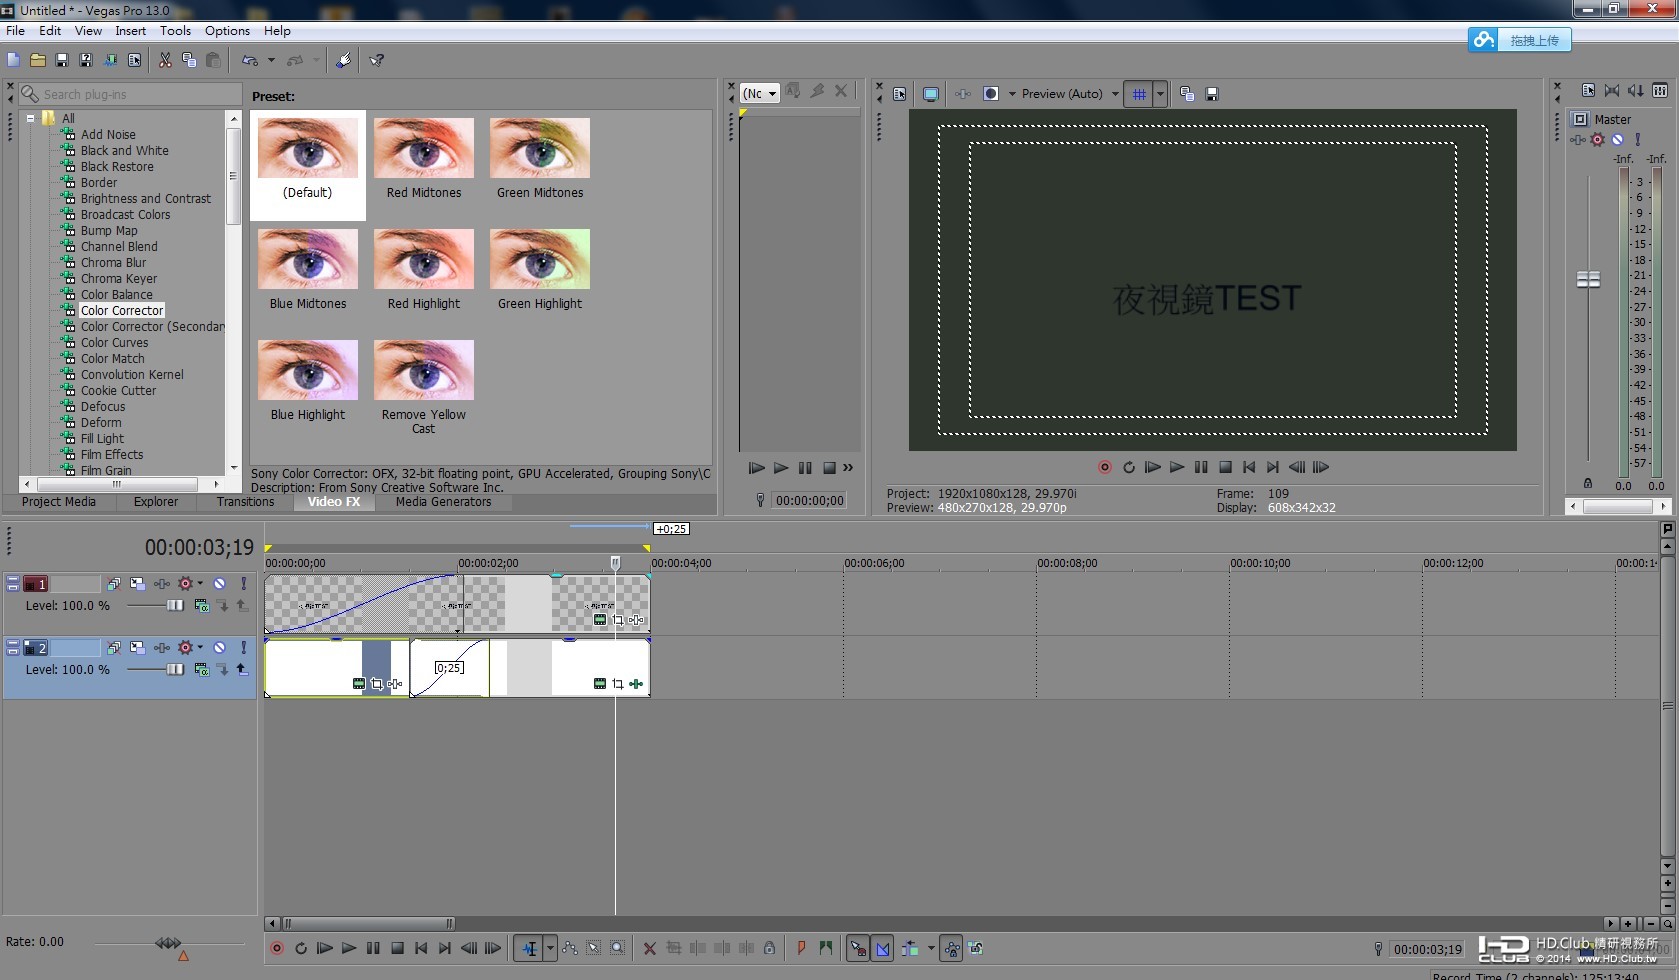Switch to the Transitions tab
Image resolution: width=1679 pixels, height=980 pixels.
click(245, 502)
